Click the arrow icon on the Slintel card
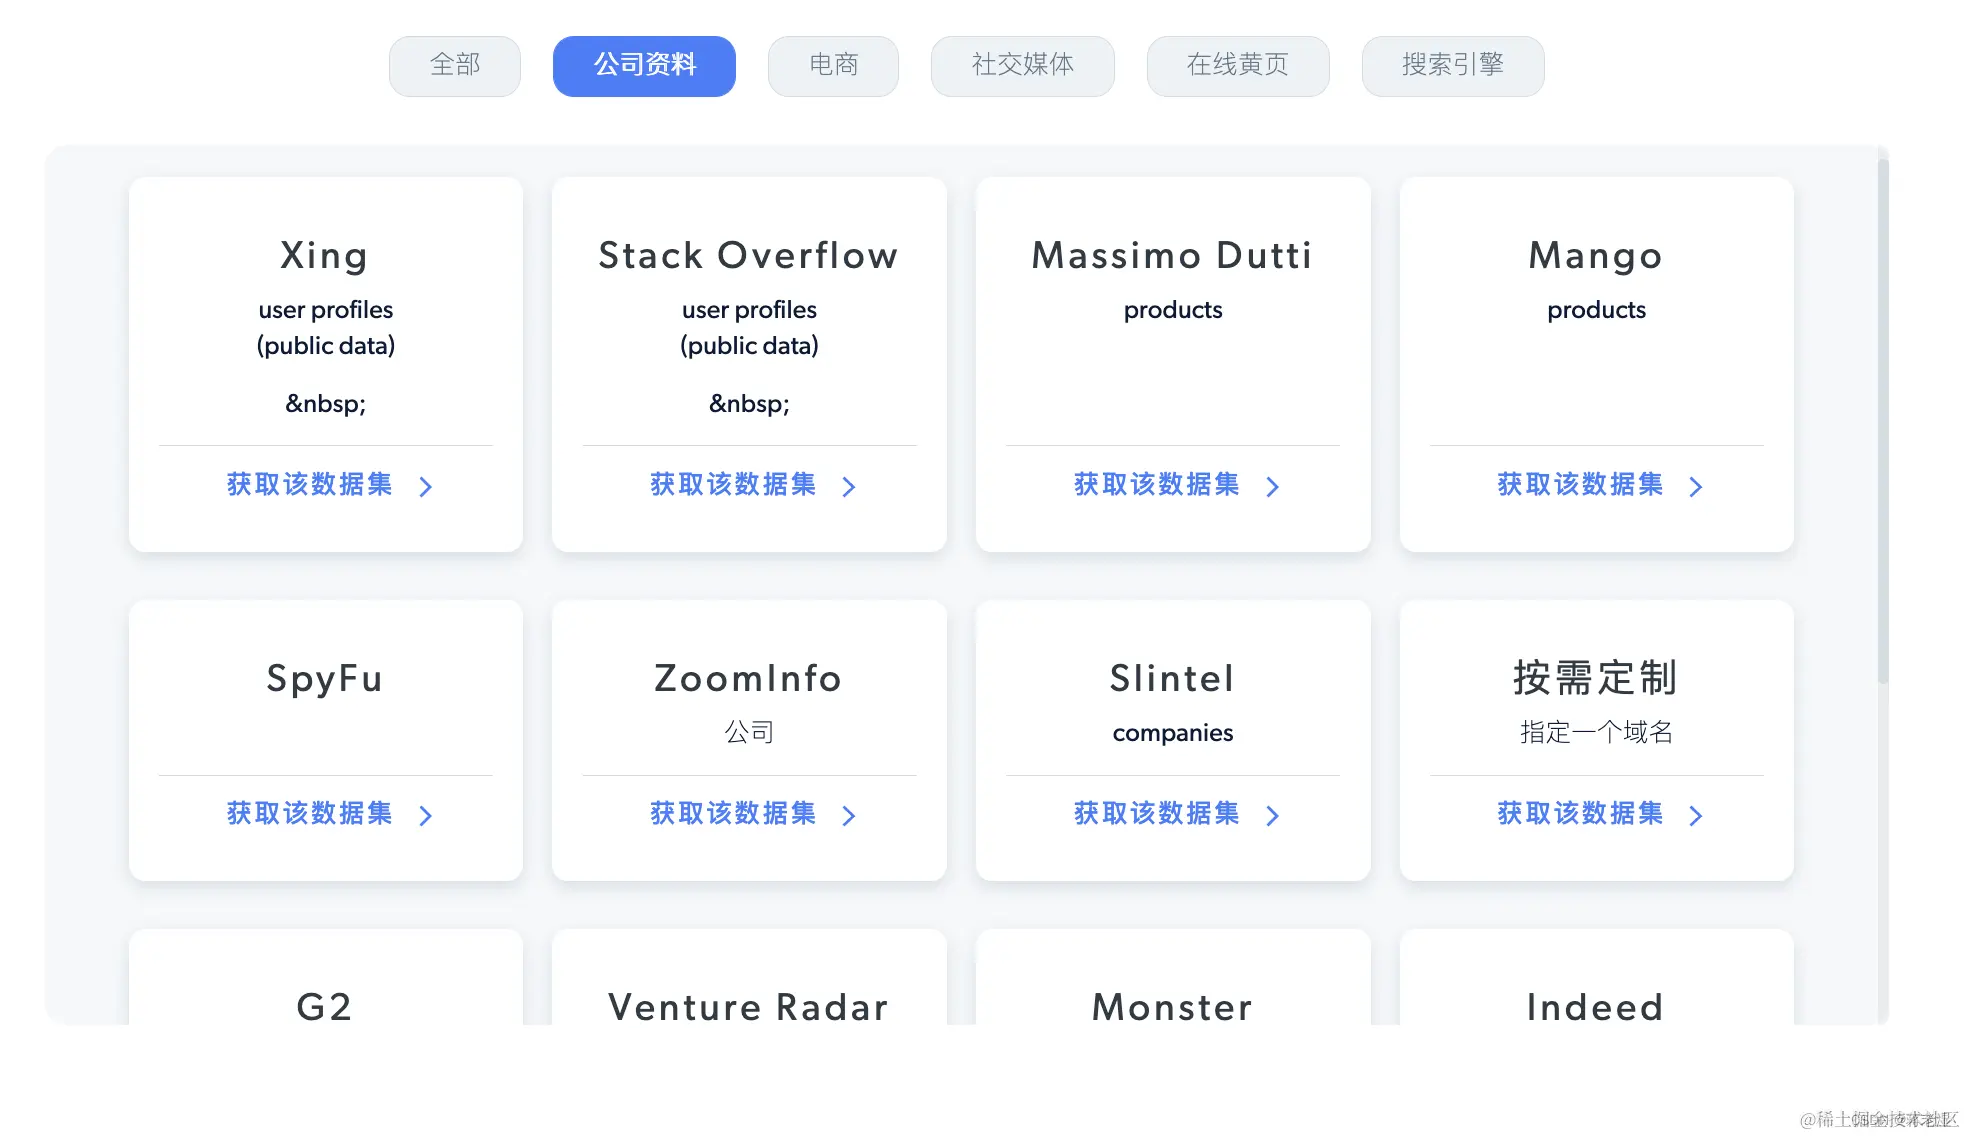 tap(1272, 815)
